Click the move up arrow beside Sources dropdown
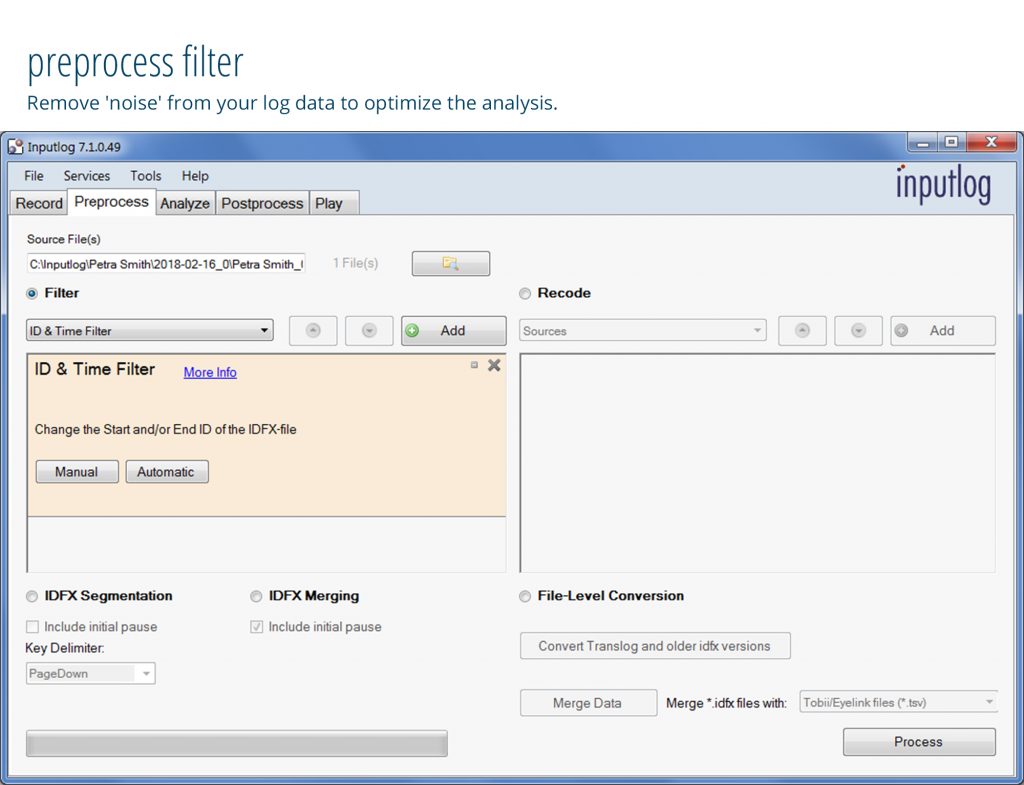1024x785 pixels. click(802, 331)
